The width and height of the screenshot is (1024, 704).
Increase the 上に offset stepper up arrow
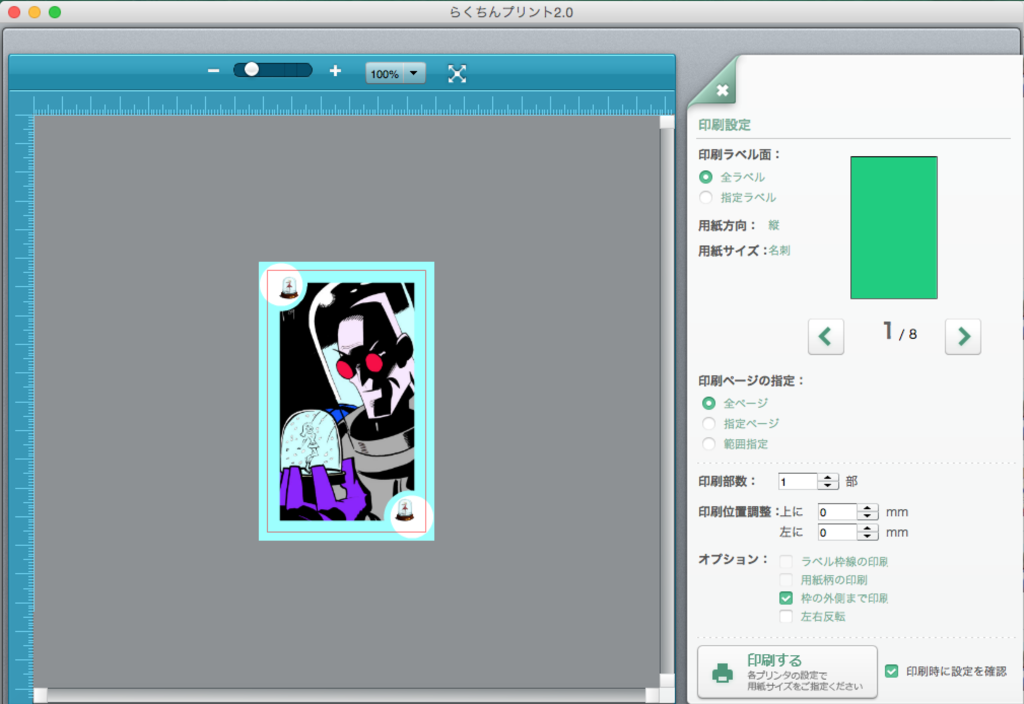coord(867,507)
